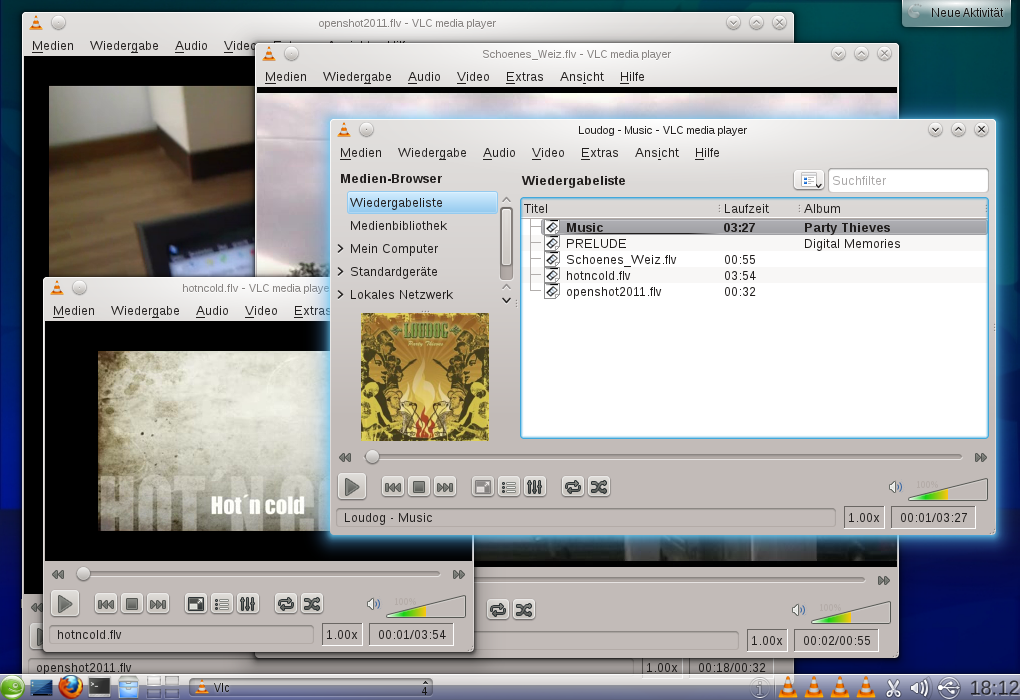Viewport: 1020px width, 700px height.
Task: Click Medien-Browser scroll down arrow
Action: point(507,300)
